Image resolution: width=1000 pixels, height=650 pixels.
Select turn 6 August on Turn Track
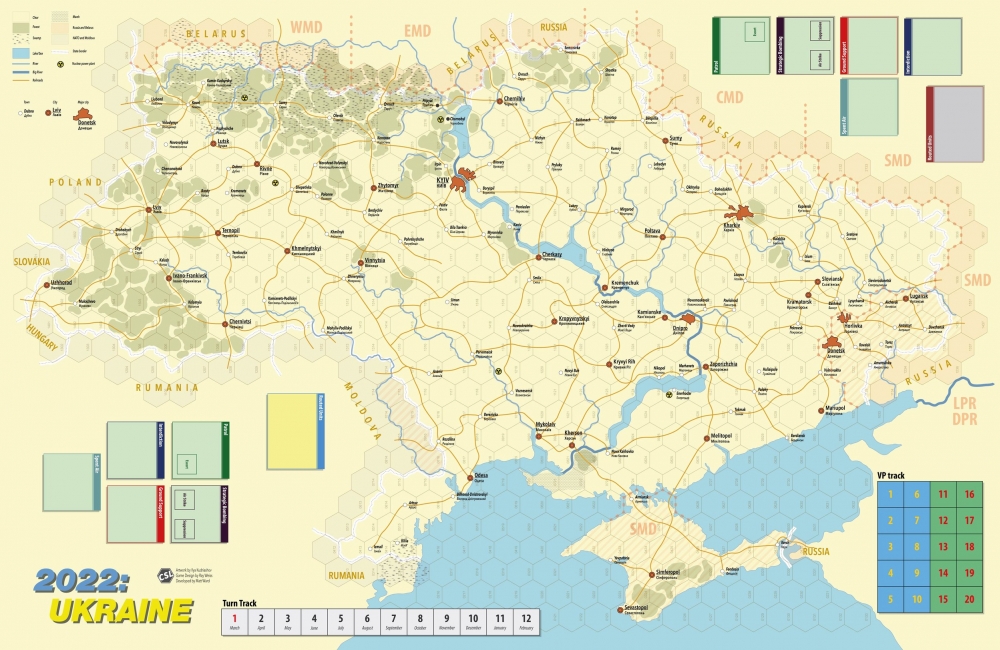pos(367,622)
